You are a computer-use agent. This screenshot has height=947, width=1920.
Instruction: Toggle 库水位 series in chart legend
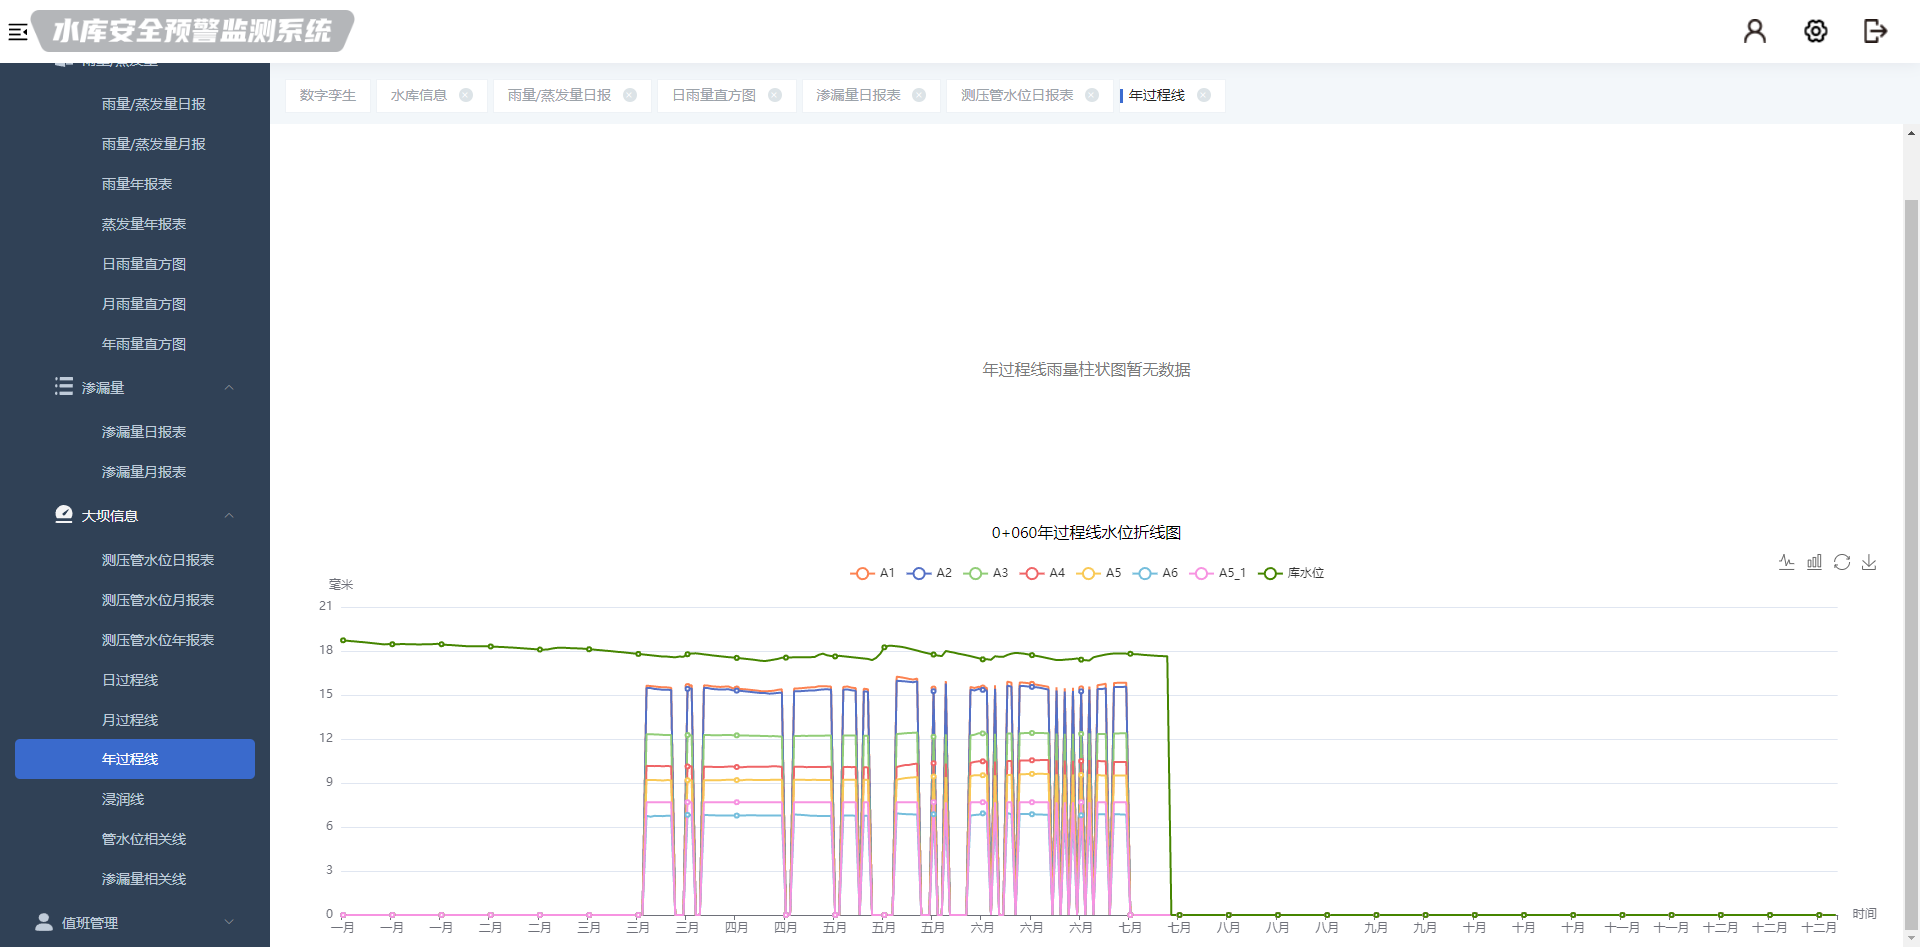coord(1291,573)
